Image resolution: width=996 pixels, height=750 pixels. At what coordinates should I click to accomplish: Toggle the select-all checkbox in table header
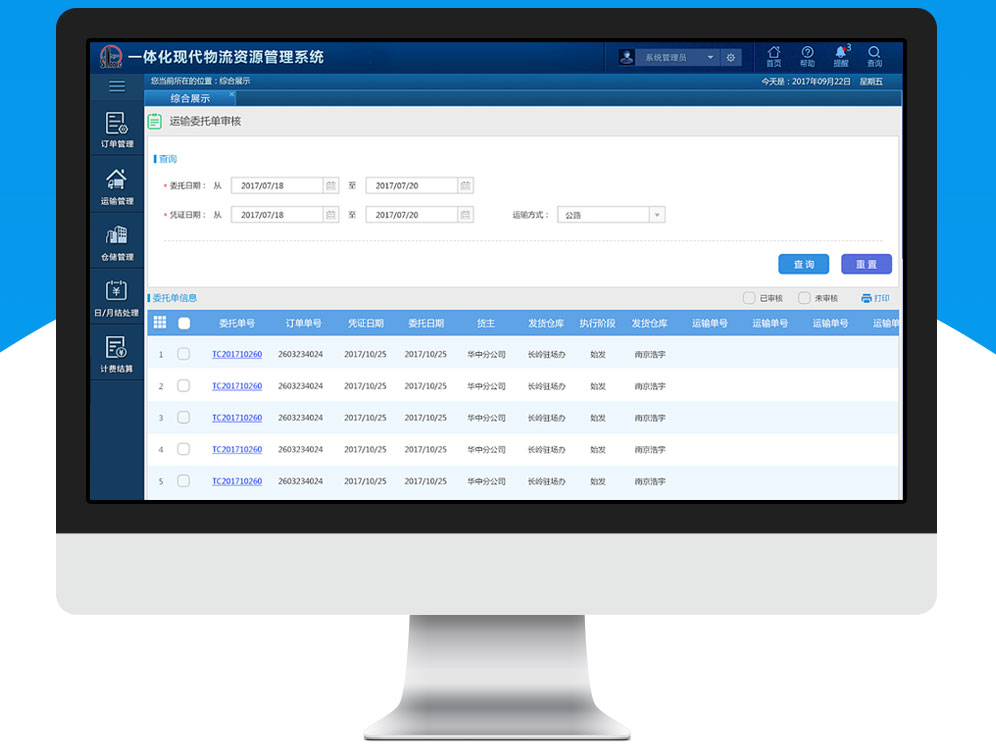(x=184, y=323)
